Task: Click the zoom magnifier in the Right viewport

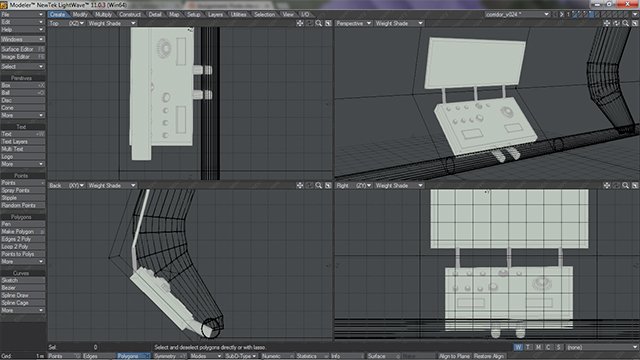Action: (x=626, y=185)
